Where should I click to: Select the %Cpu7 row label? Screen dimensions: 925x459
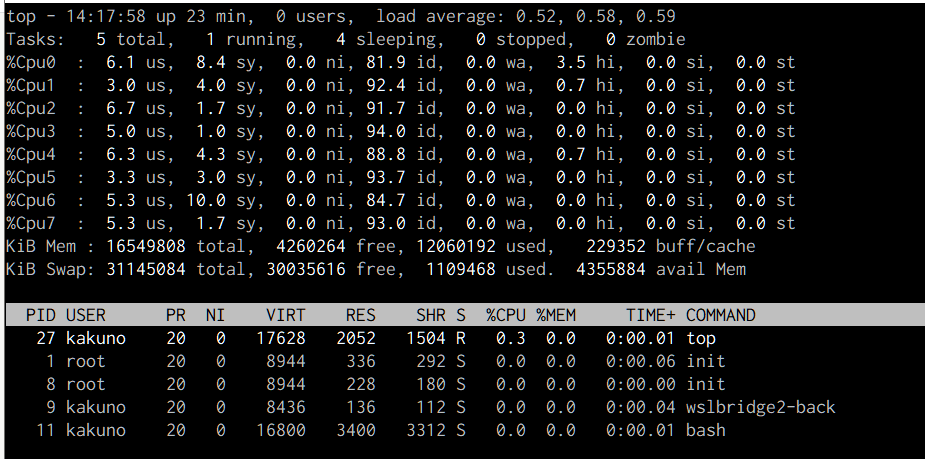click(x=31, y=223)
